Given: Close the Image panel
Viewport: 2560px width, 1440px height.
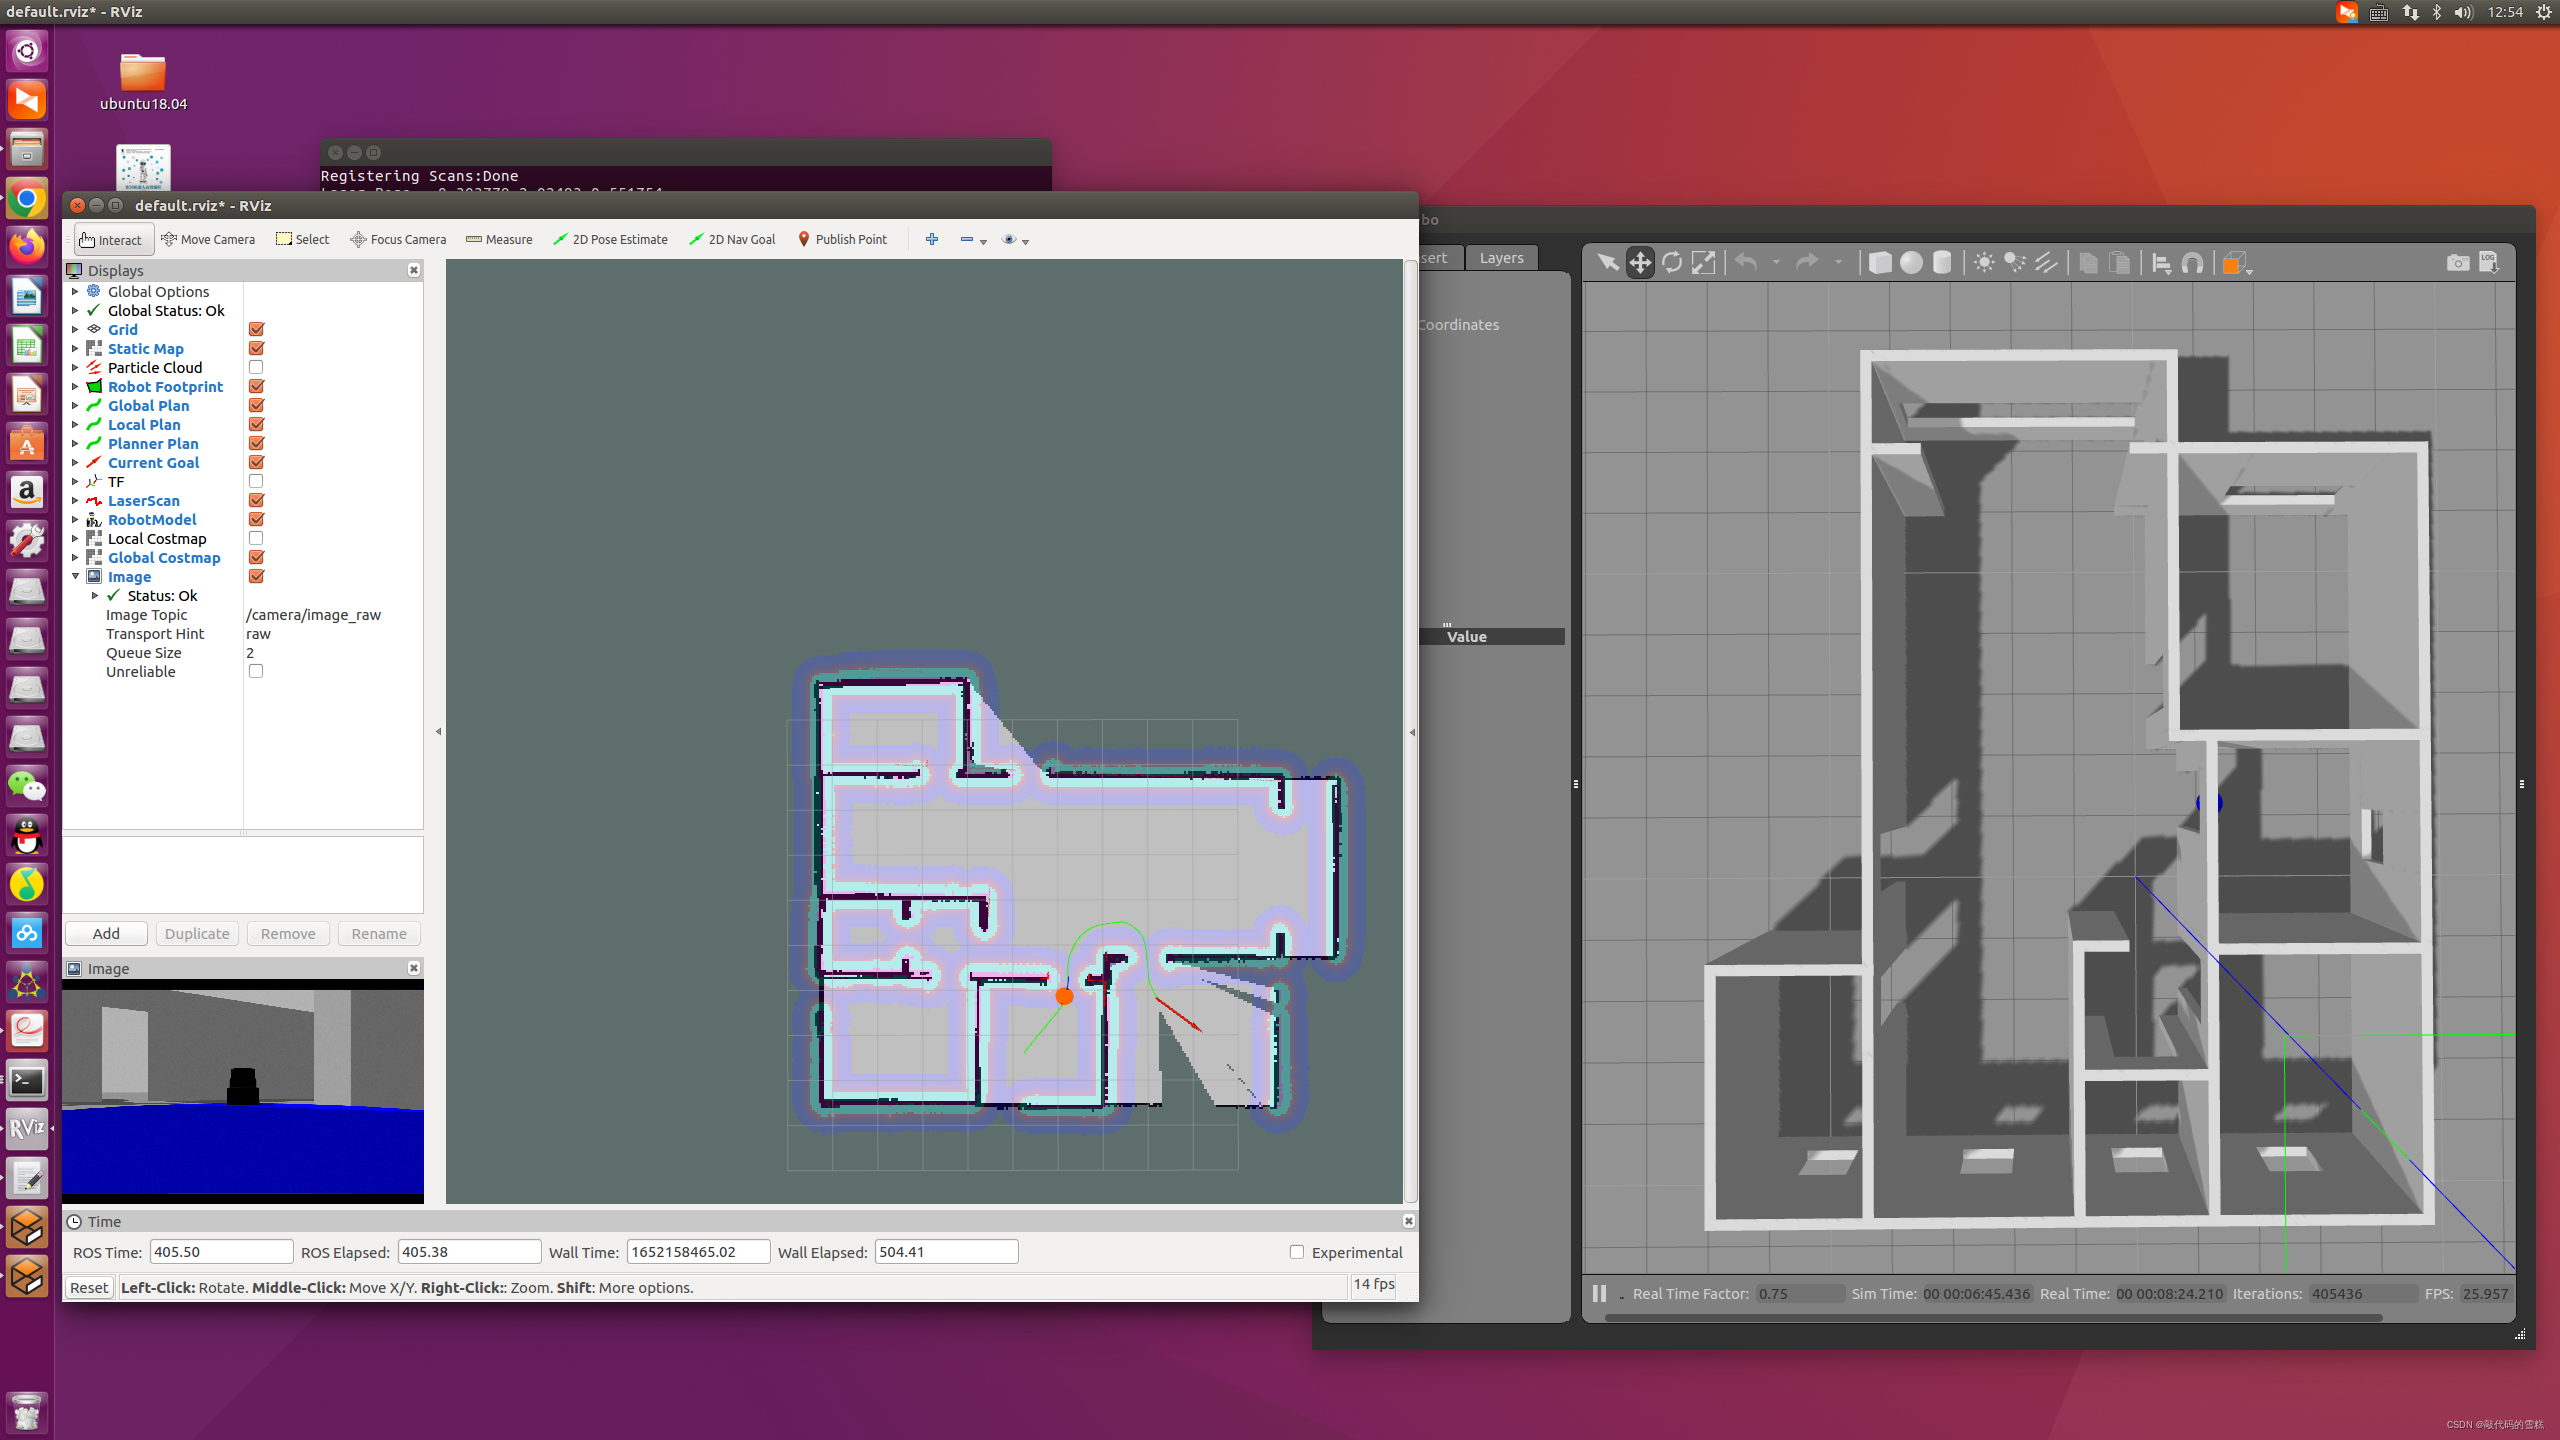Looking at the screenshot, I should (413, 968).
